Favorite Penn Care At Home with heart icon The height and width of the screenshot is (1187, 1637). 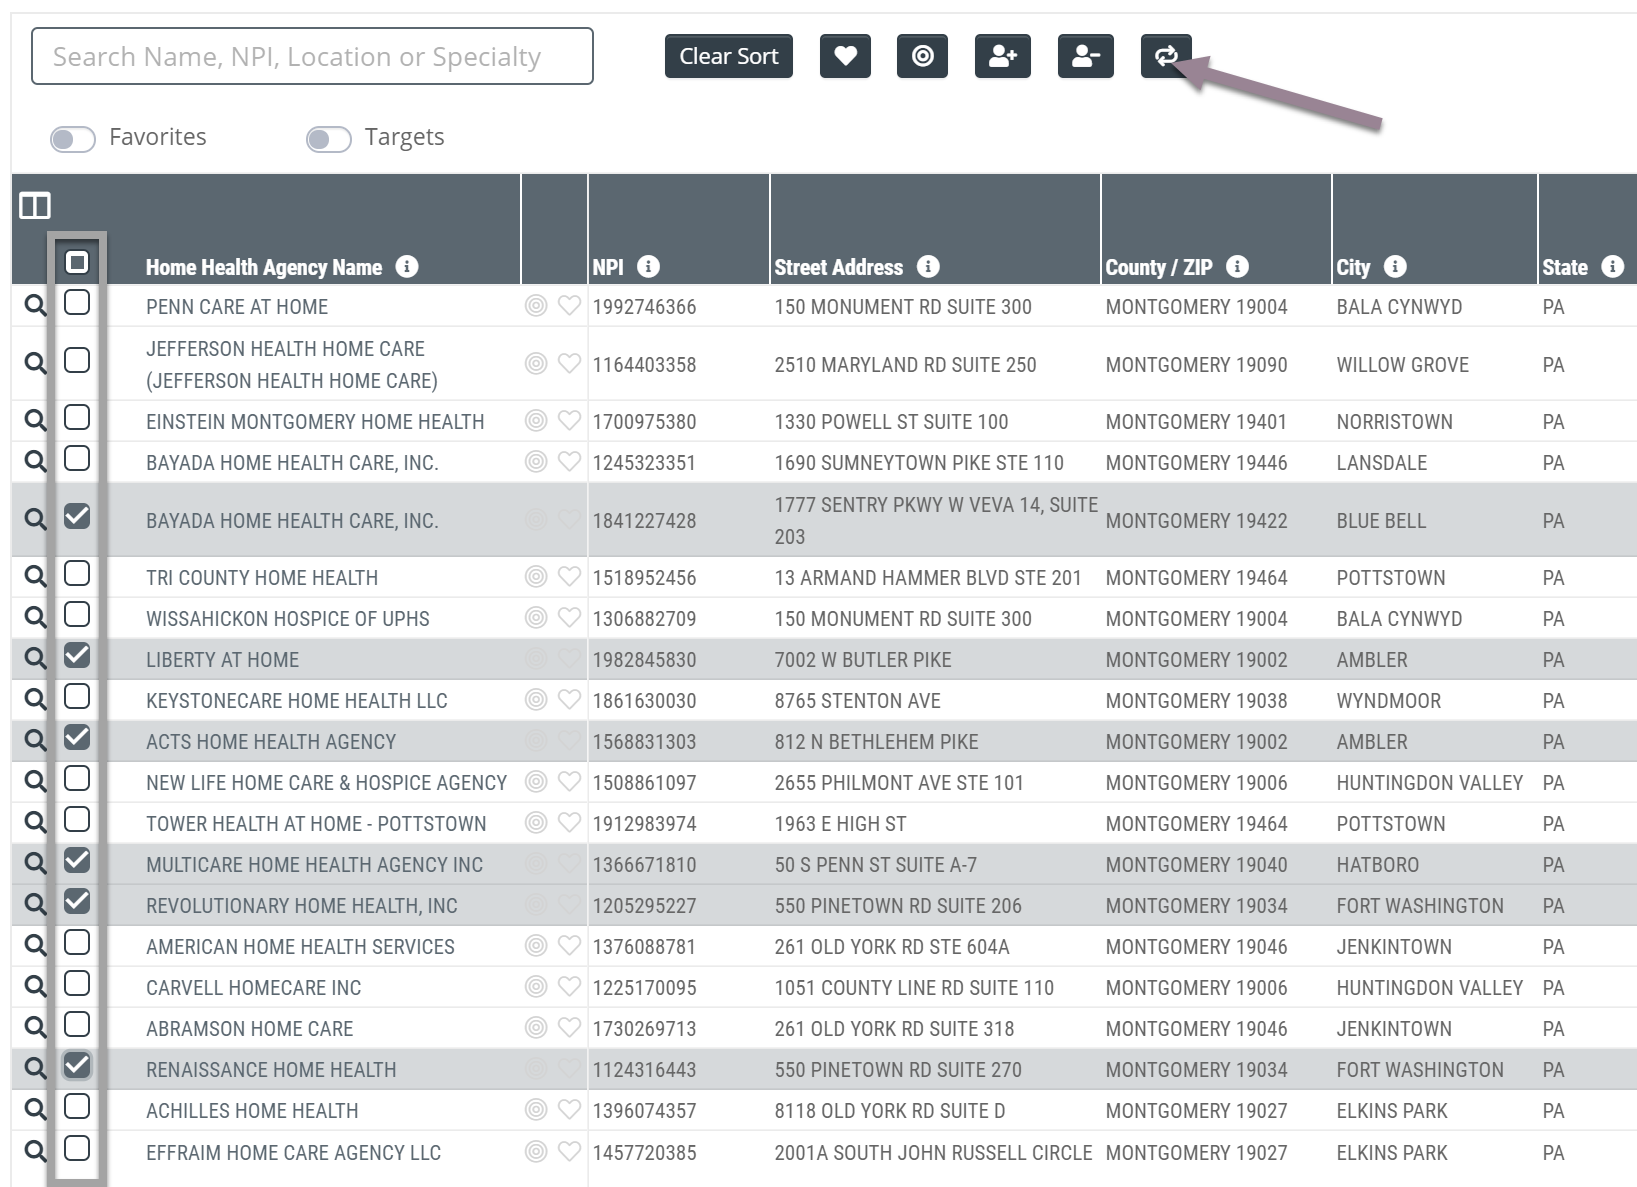click(569, 305)
